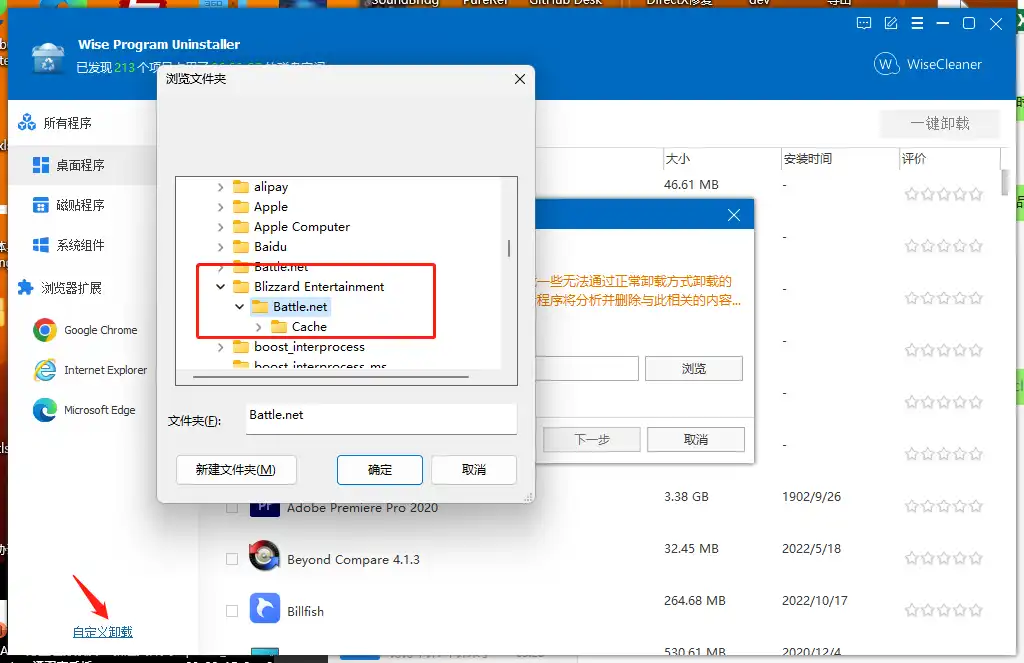Click the 自定义卸载 link

point(103,632)
